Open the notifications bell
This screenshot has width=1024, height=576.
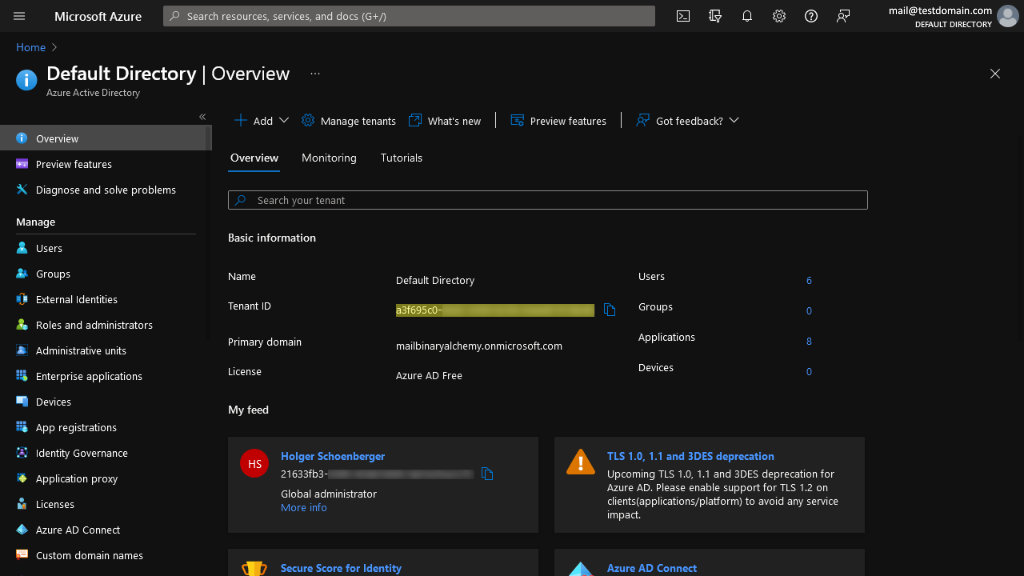(x=747, y=16)
